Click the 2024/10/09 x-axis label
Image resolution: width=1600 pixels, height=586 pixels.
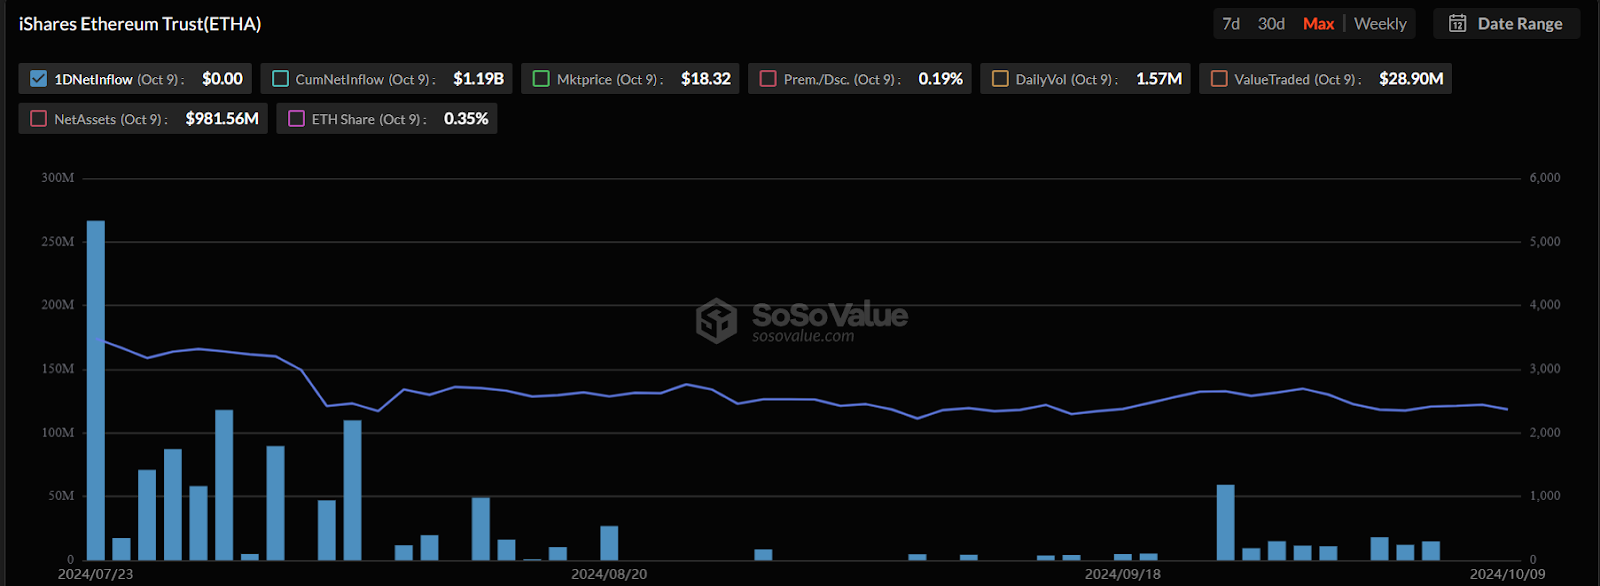coord(1507,574)
